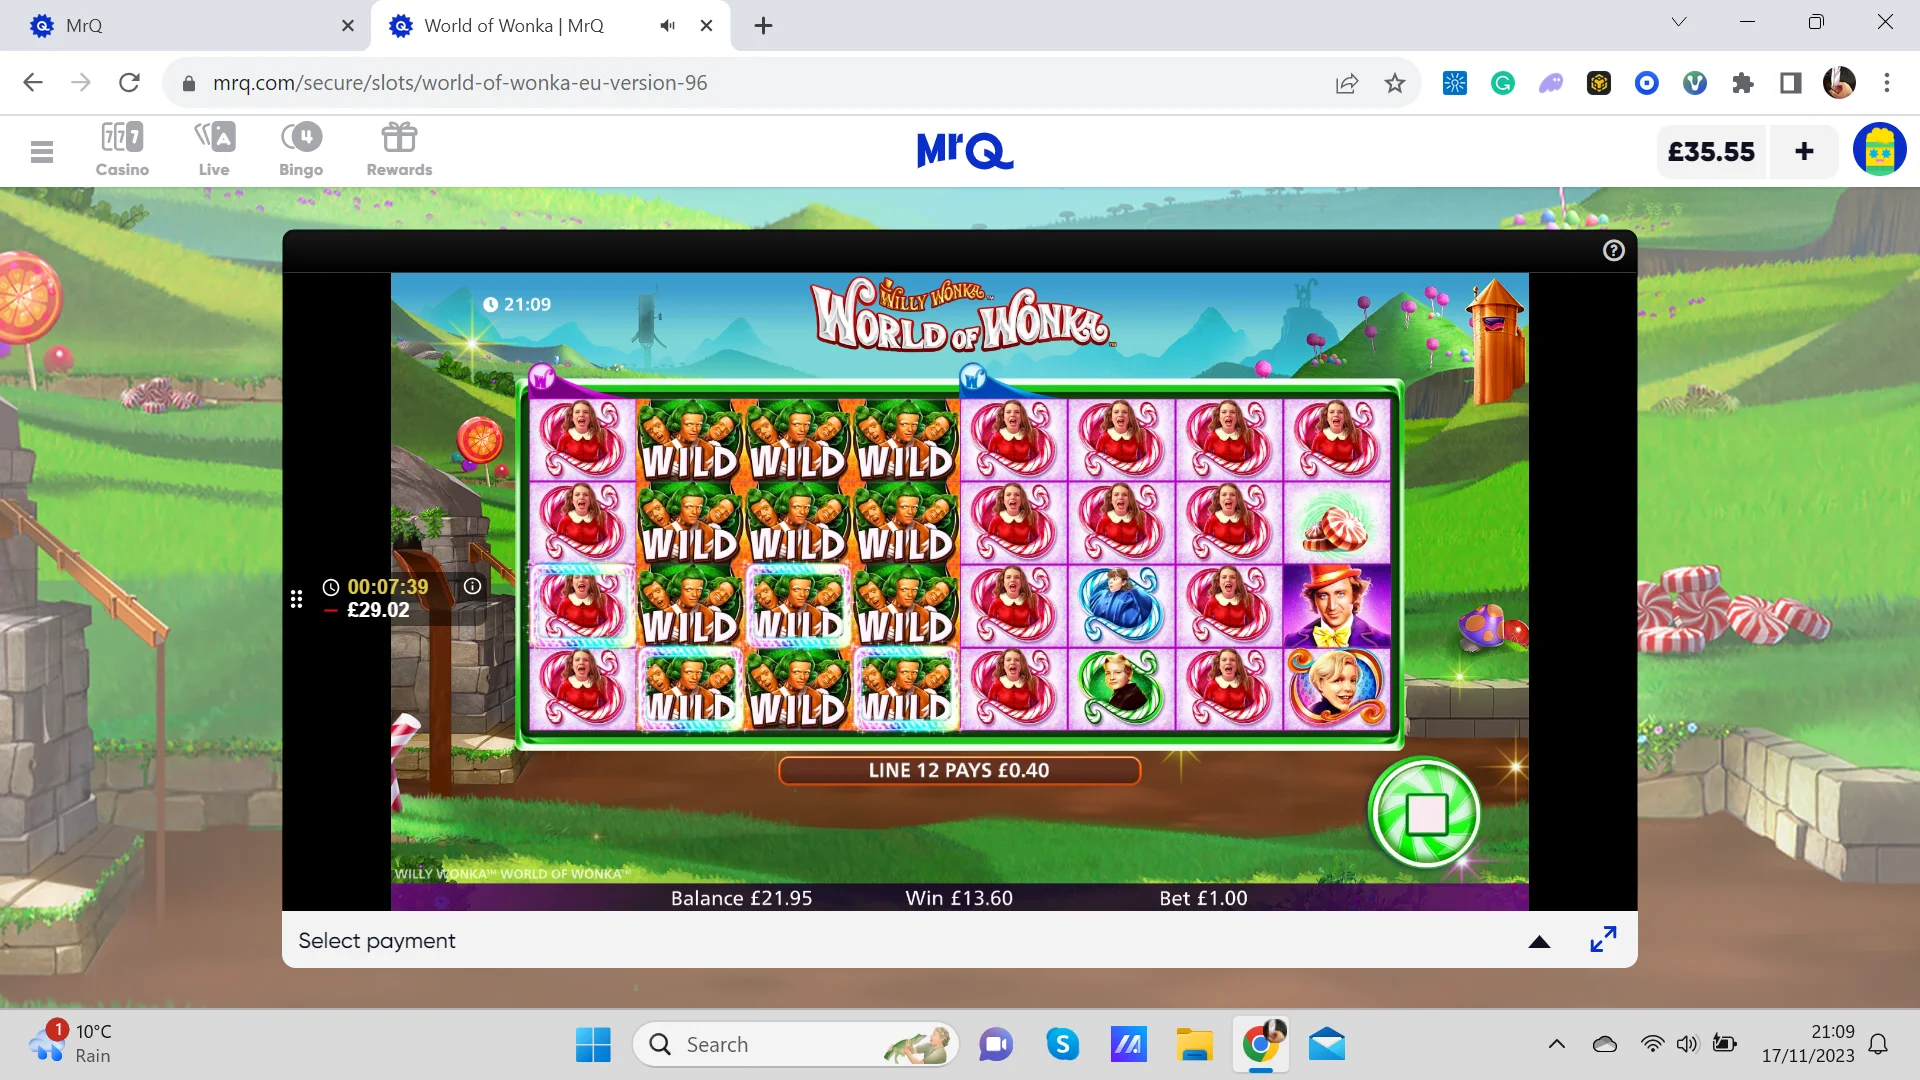
Task: Open Mail app from taskbar
Action: click(x=1327, y=1045)
